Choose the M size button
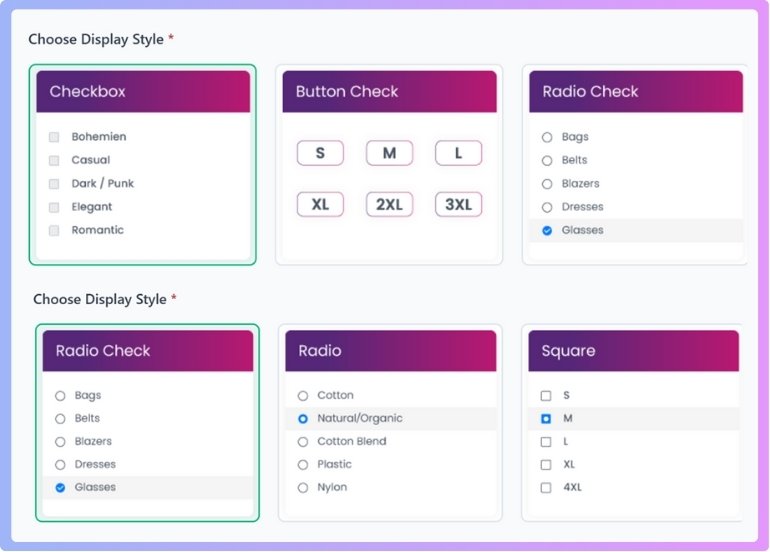 pyautogui.click(x=389, y=153)
